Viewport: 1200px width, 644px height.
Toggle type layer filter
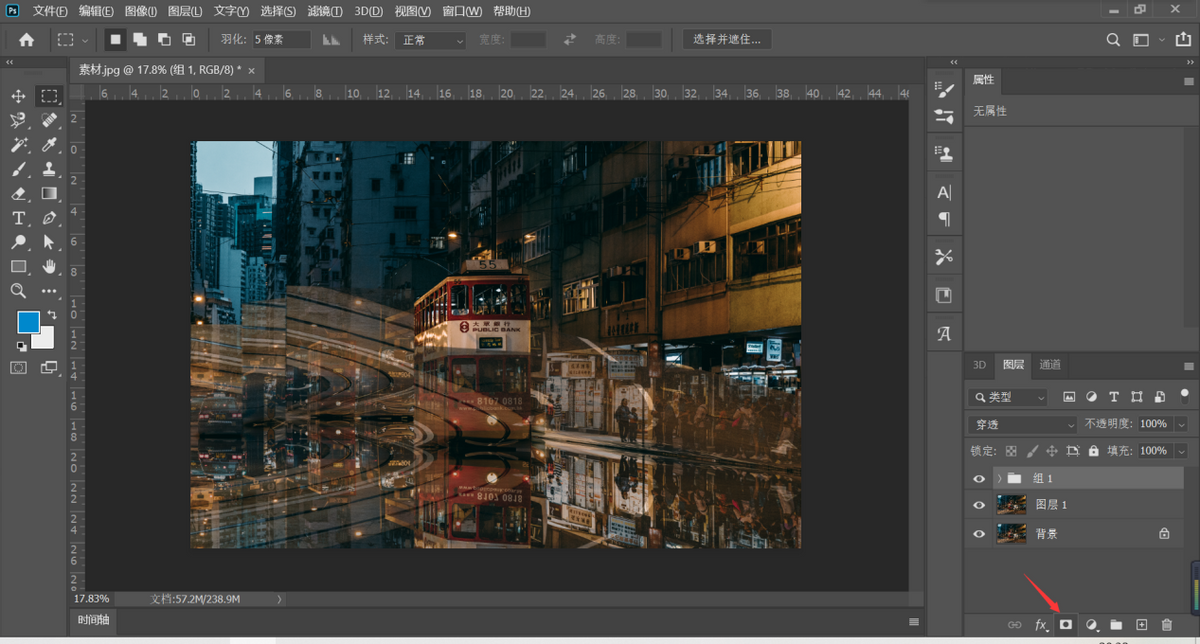click(x=1114, y=397)
